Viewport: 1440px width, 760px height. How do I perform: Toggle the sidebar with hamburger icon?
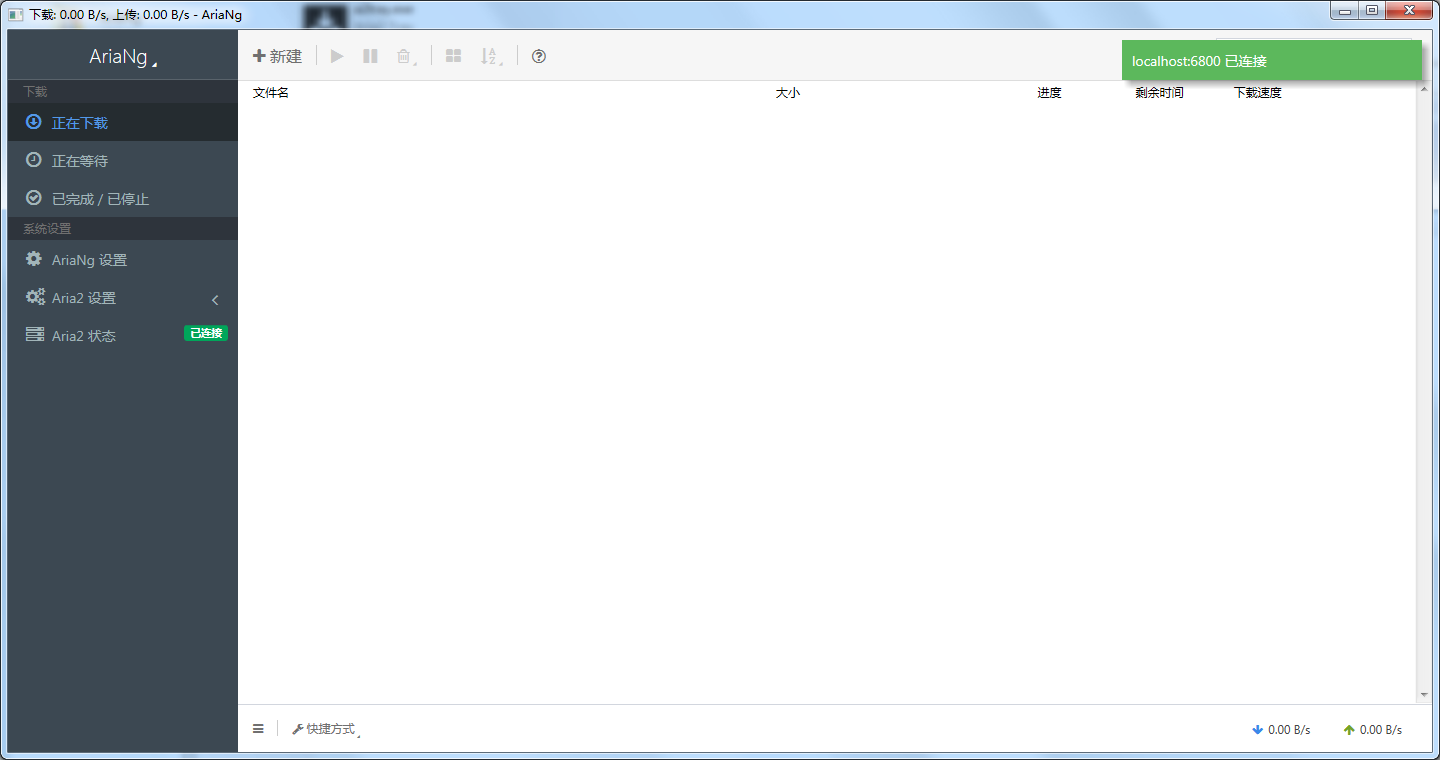pyautogui.click(x=258, y=729)
